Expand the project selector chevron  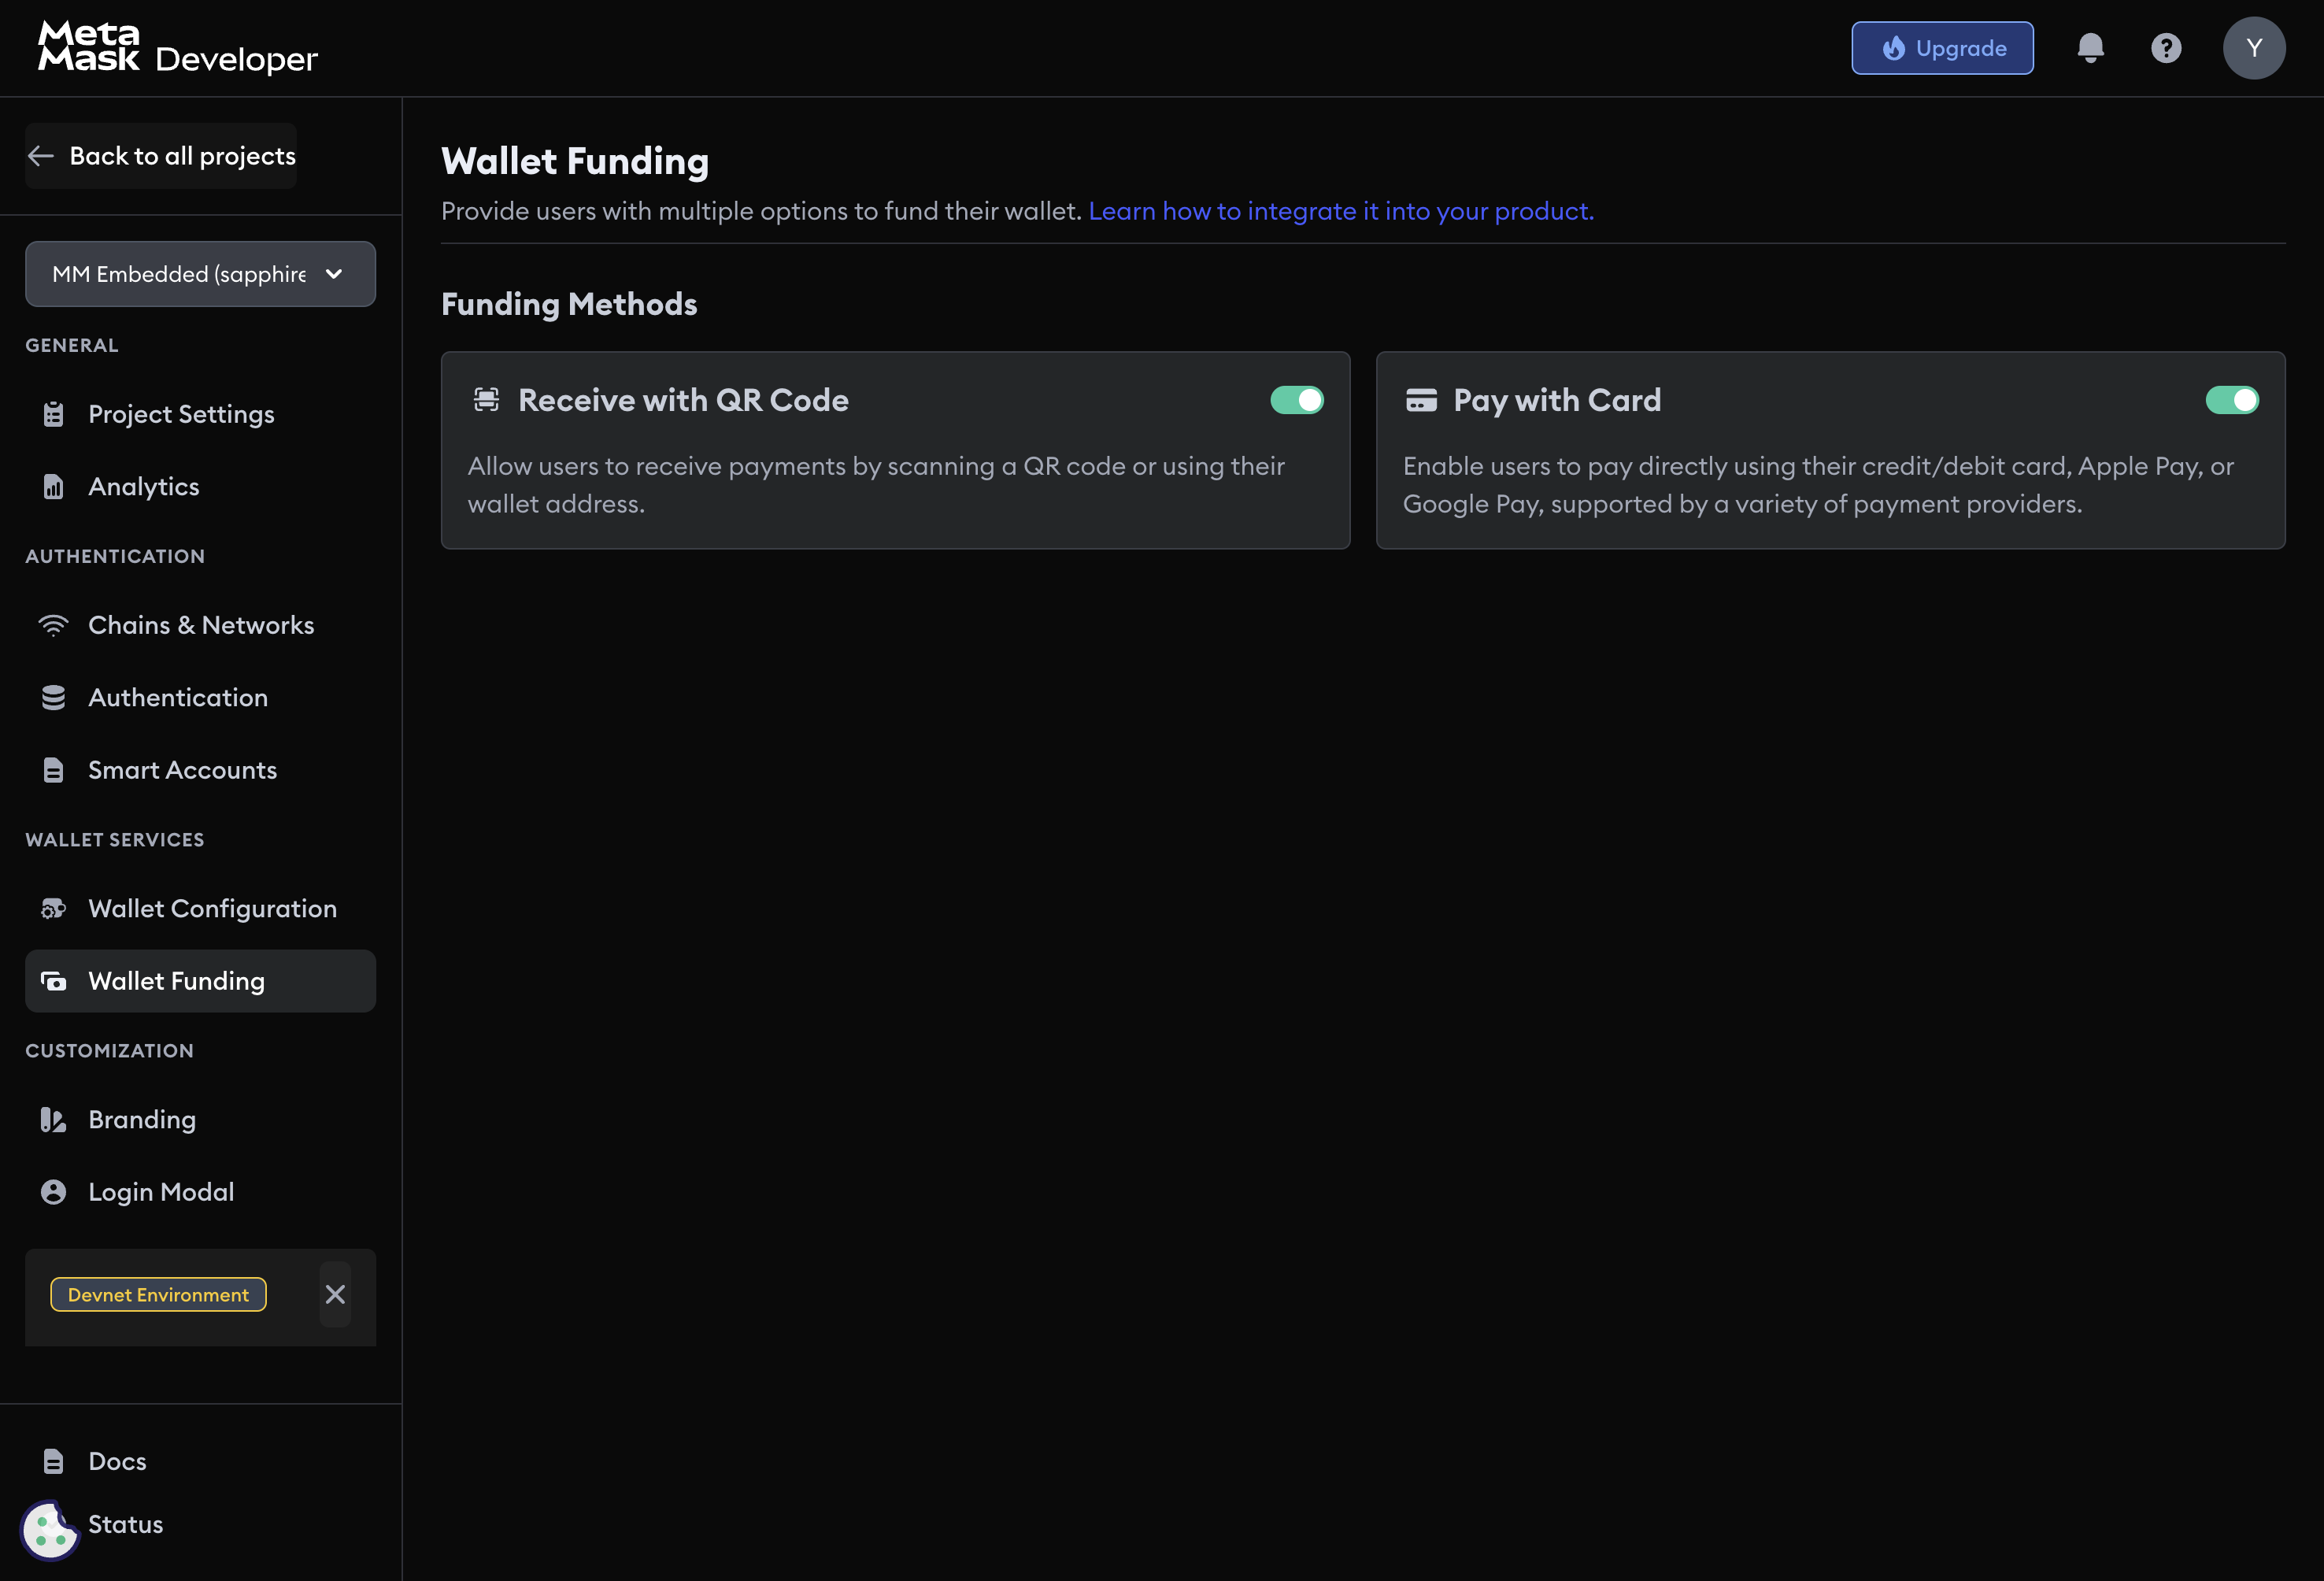[x=334, y=274]
